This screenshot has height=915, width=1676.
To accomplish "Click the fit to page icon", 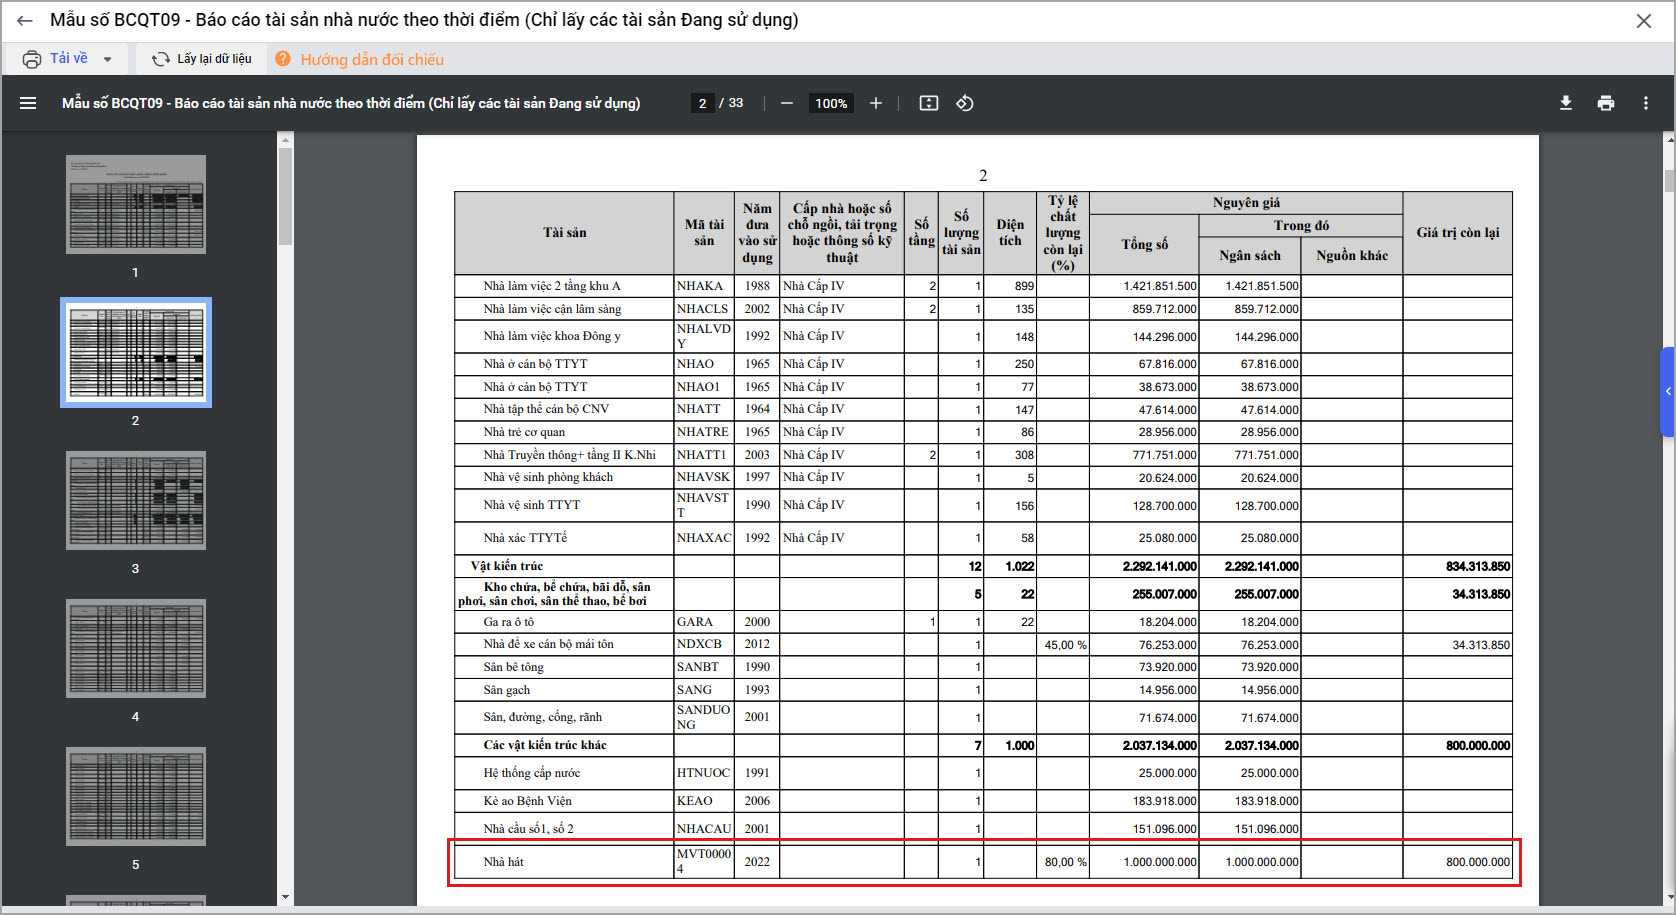I will [x=929, y=103].
